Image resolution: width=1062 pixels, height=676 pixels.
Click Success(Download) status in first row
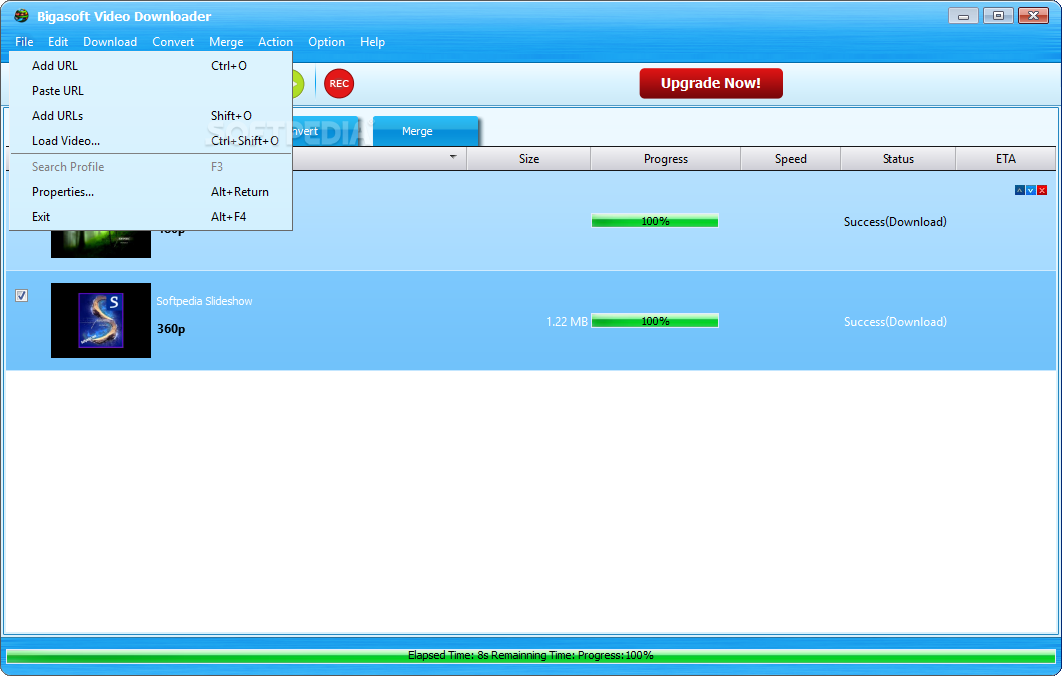[x=895, y=221]
